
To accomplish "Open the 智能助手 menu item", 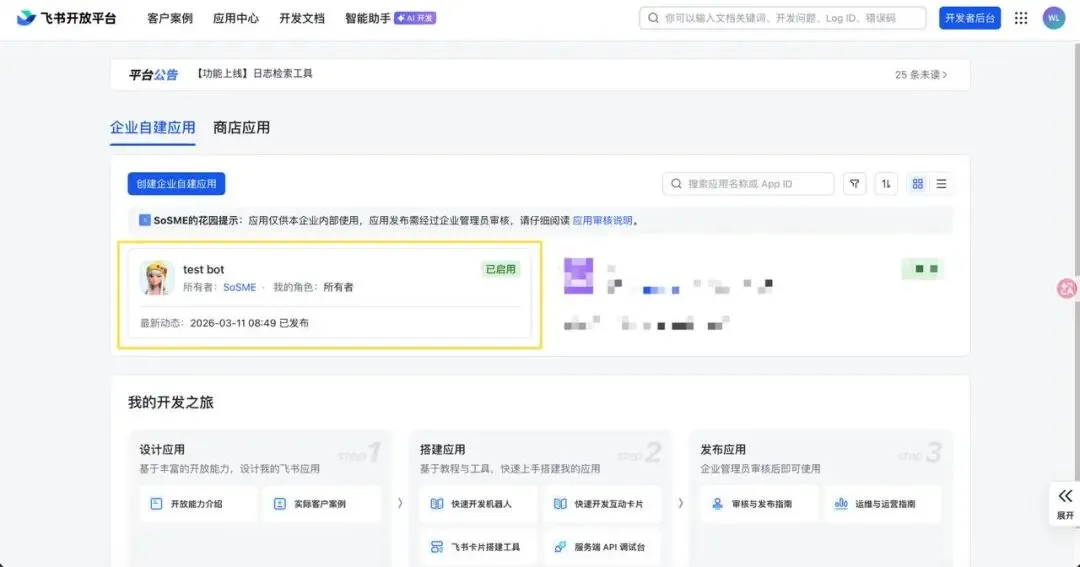I will [368, 19].
